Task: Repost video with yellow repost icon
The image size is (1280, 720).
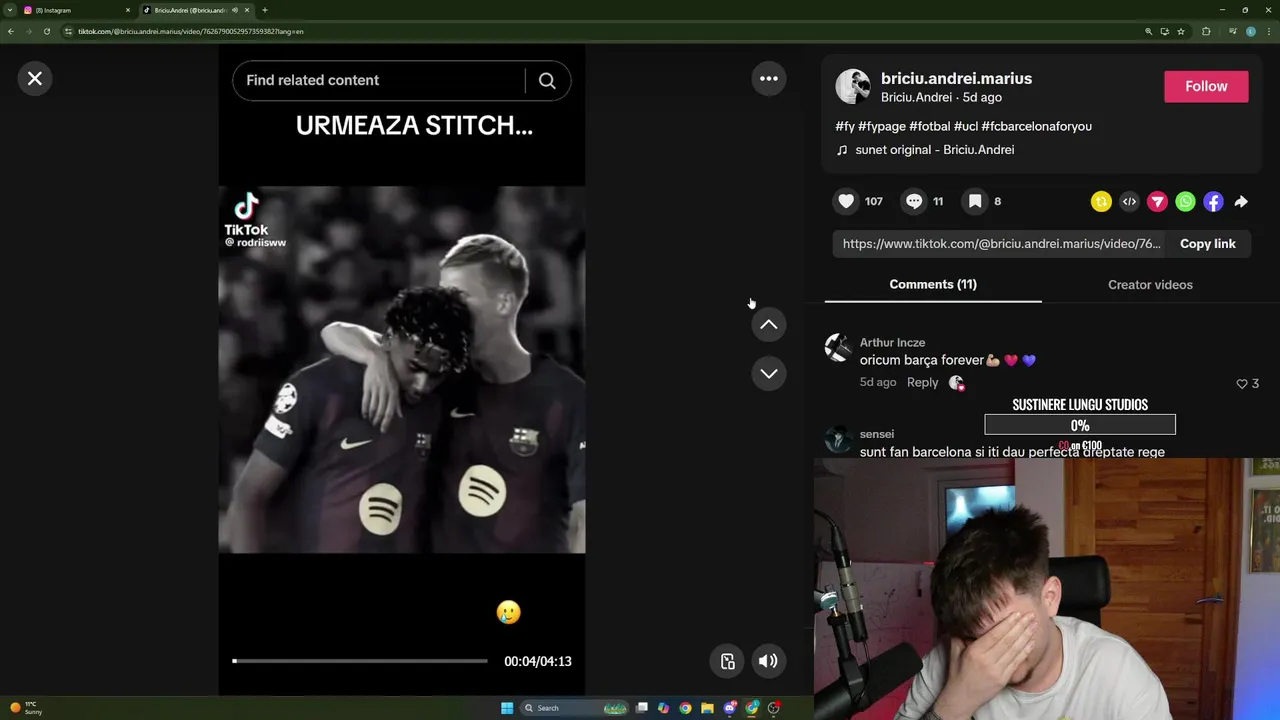Action: (x=1101, y=201)
